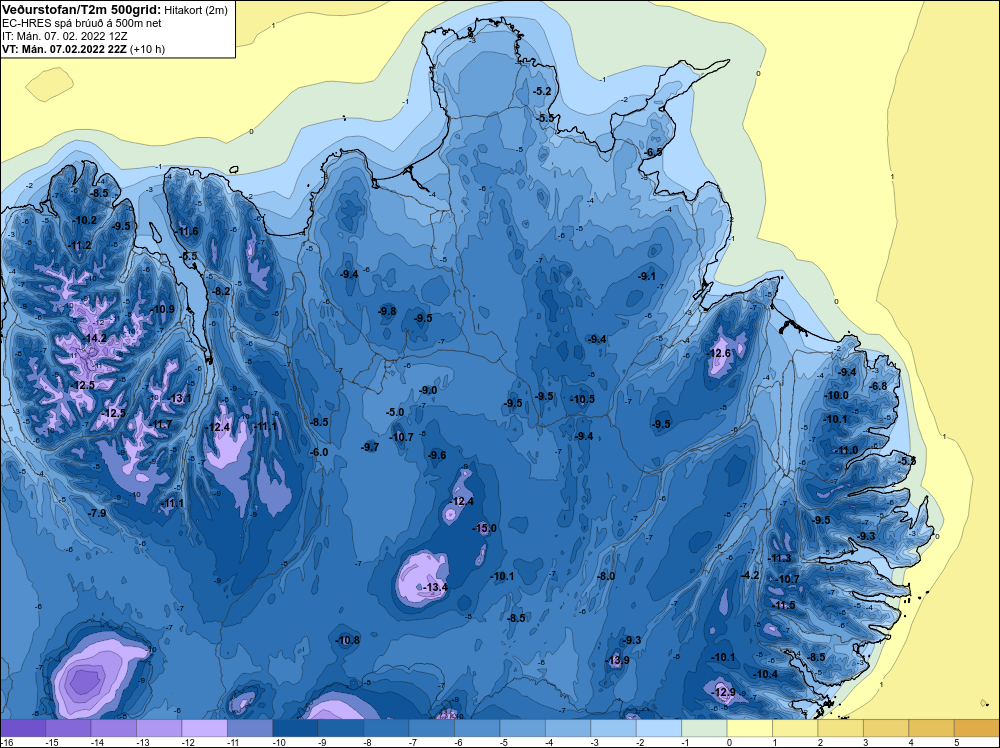Screen dimensions: 1000x748
Task: Click the -14.2 temperature label
Action: point(94,338)
